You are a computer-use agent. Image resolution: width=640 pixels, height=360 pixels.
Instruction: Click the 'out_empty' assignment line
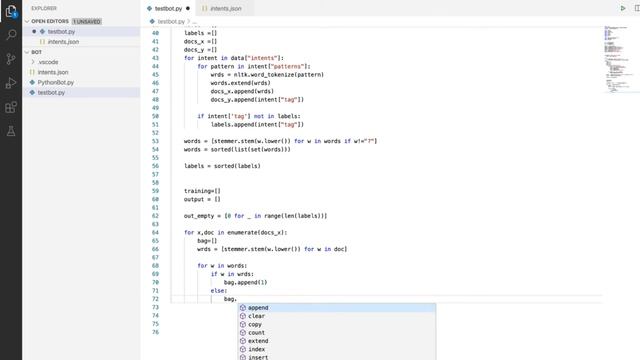[255, 216]
